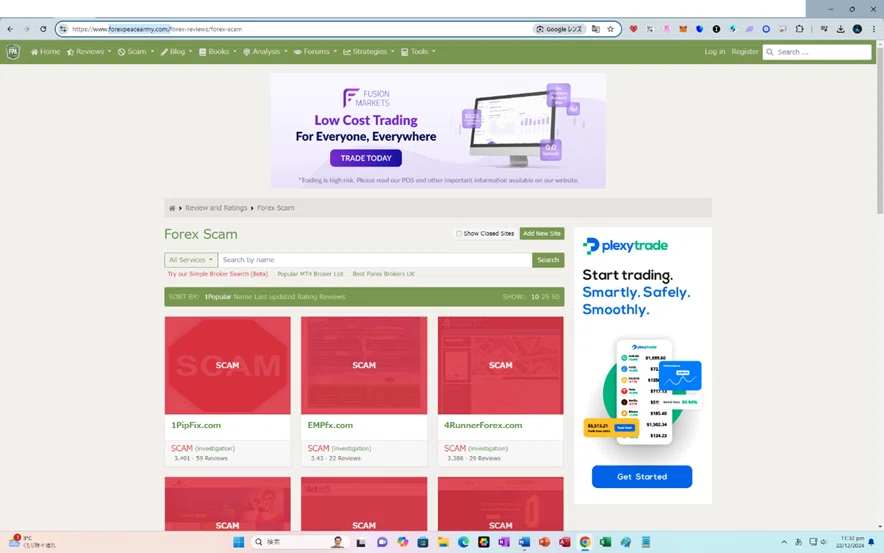Click the Google Lens button in address bar

(559, 29)
